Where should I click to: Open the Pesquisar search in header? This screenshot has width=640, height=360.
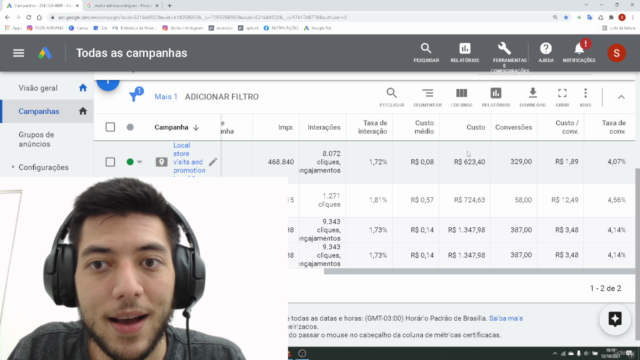tap(426, 53)
